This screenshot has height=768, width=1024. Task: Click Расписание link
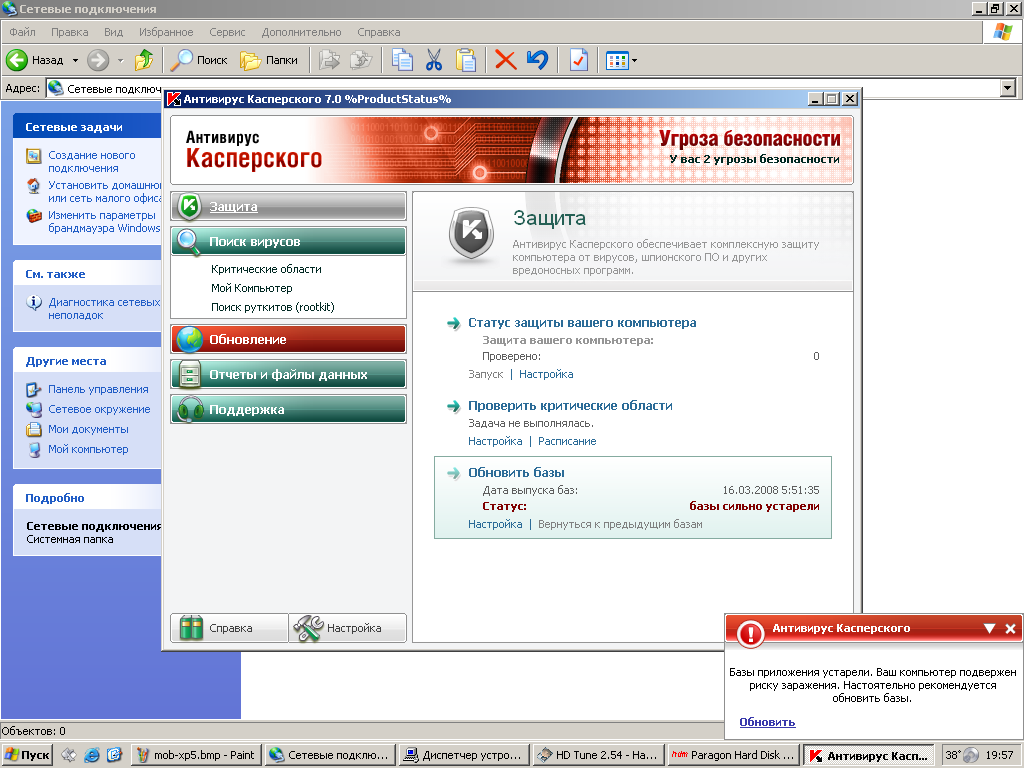(567, 441)
